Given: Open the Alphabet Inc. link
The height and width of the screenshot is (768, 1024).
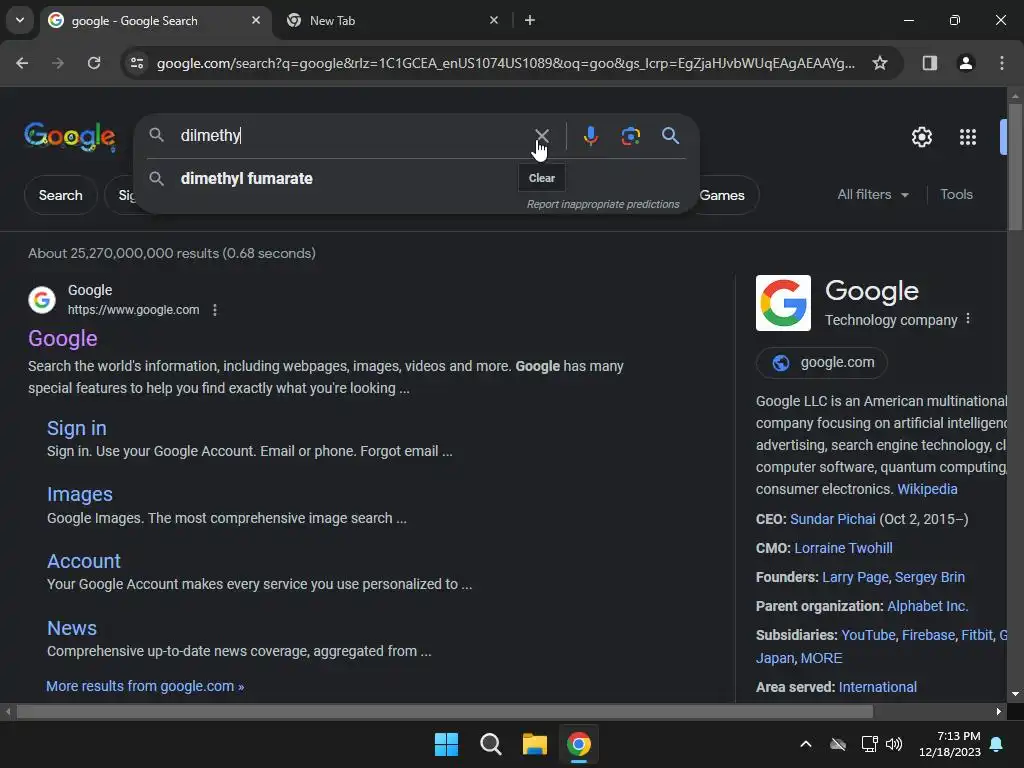Looking at the screenshot, I should 927,606.
